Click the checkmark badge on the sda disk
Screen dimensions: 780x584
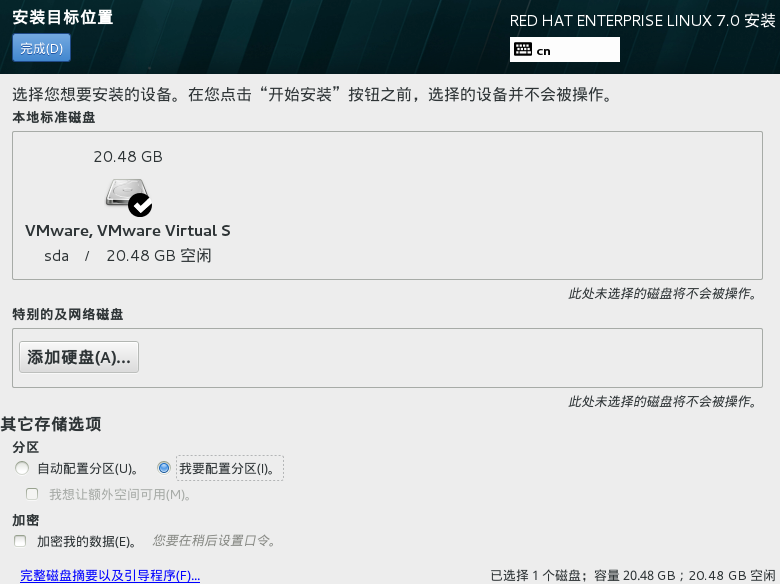click(x=140, y=205)
